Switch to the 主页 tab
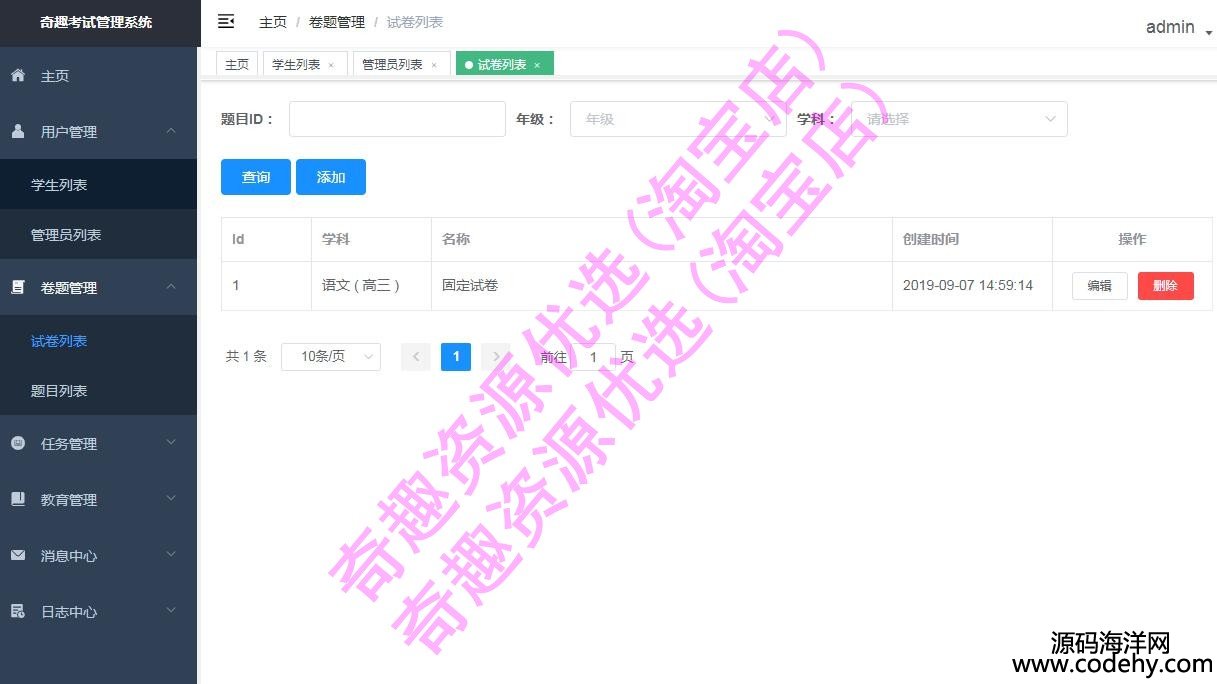 point(237,64)
